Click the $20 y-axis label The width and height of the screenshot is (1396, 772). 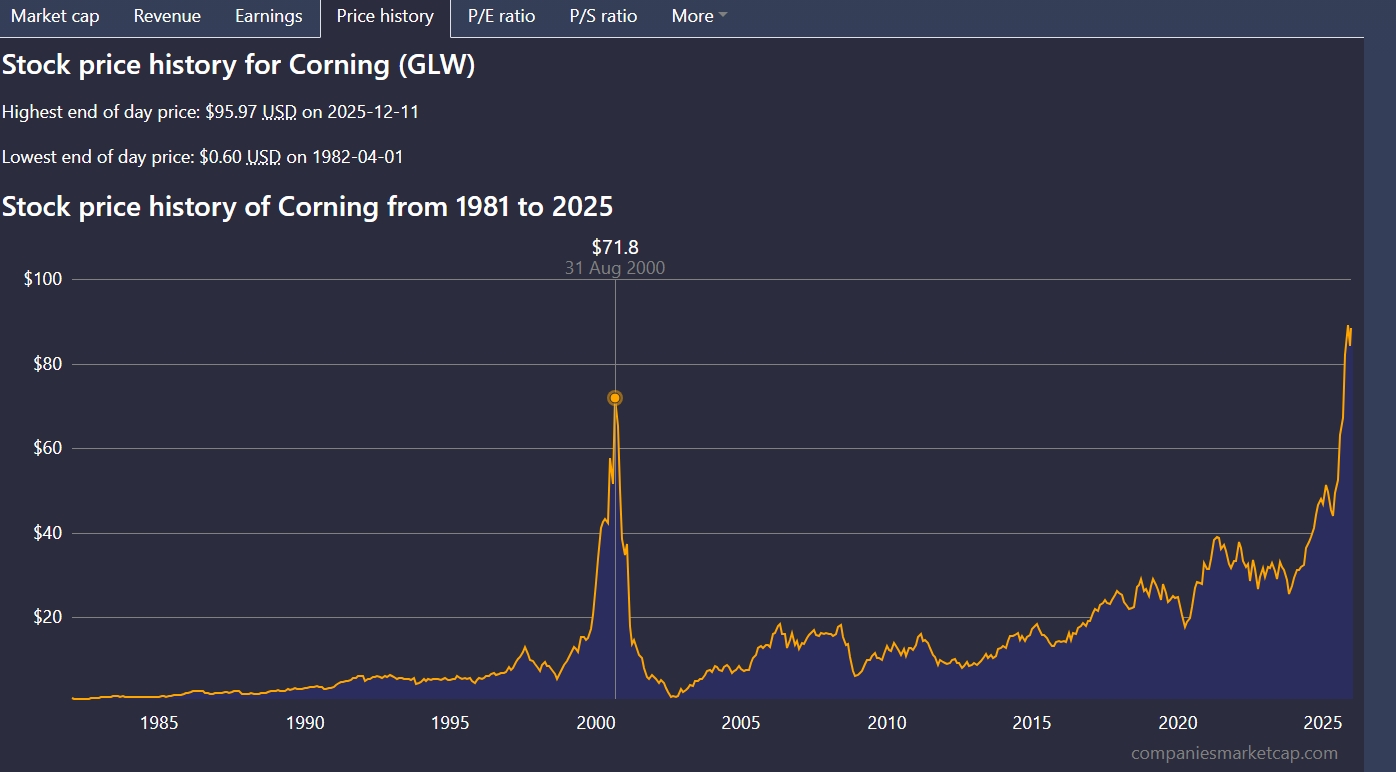pyautogui.click(x=47, y=617)
